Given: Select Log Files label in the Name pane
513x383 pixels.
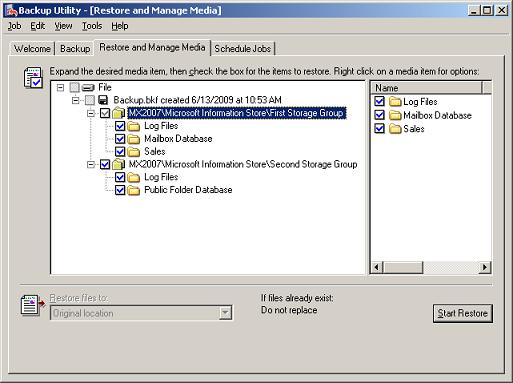Looking at the screenshot, I should (x=420, y=101).
